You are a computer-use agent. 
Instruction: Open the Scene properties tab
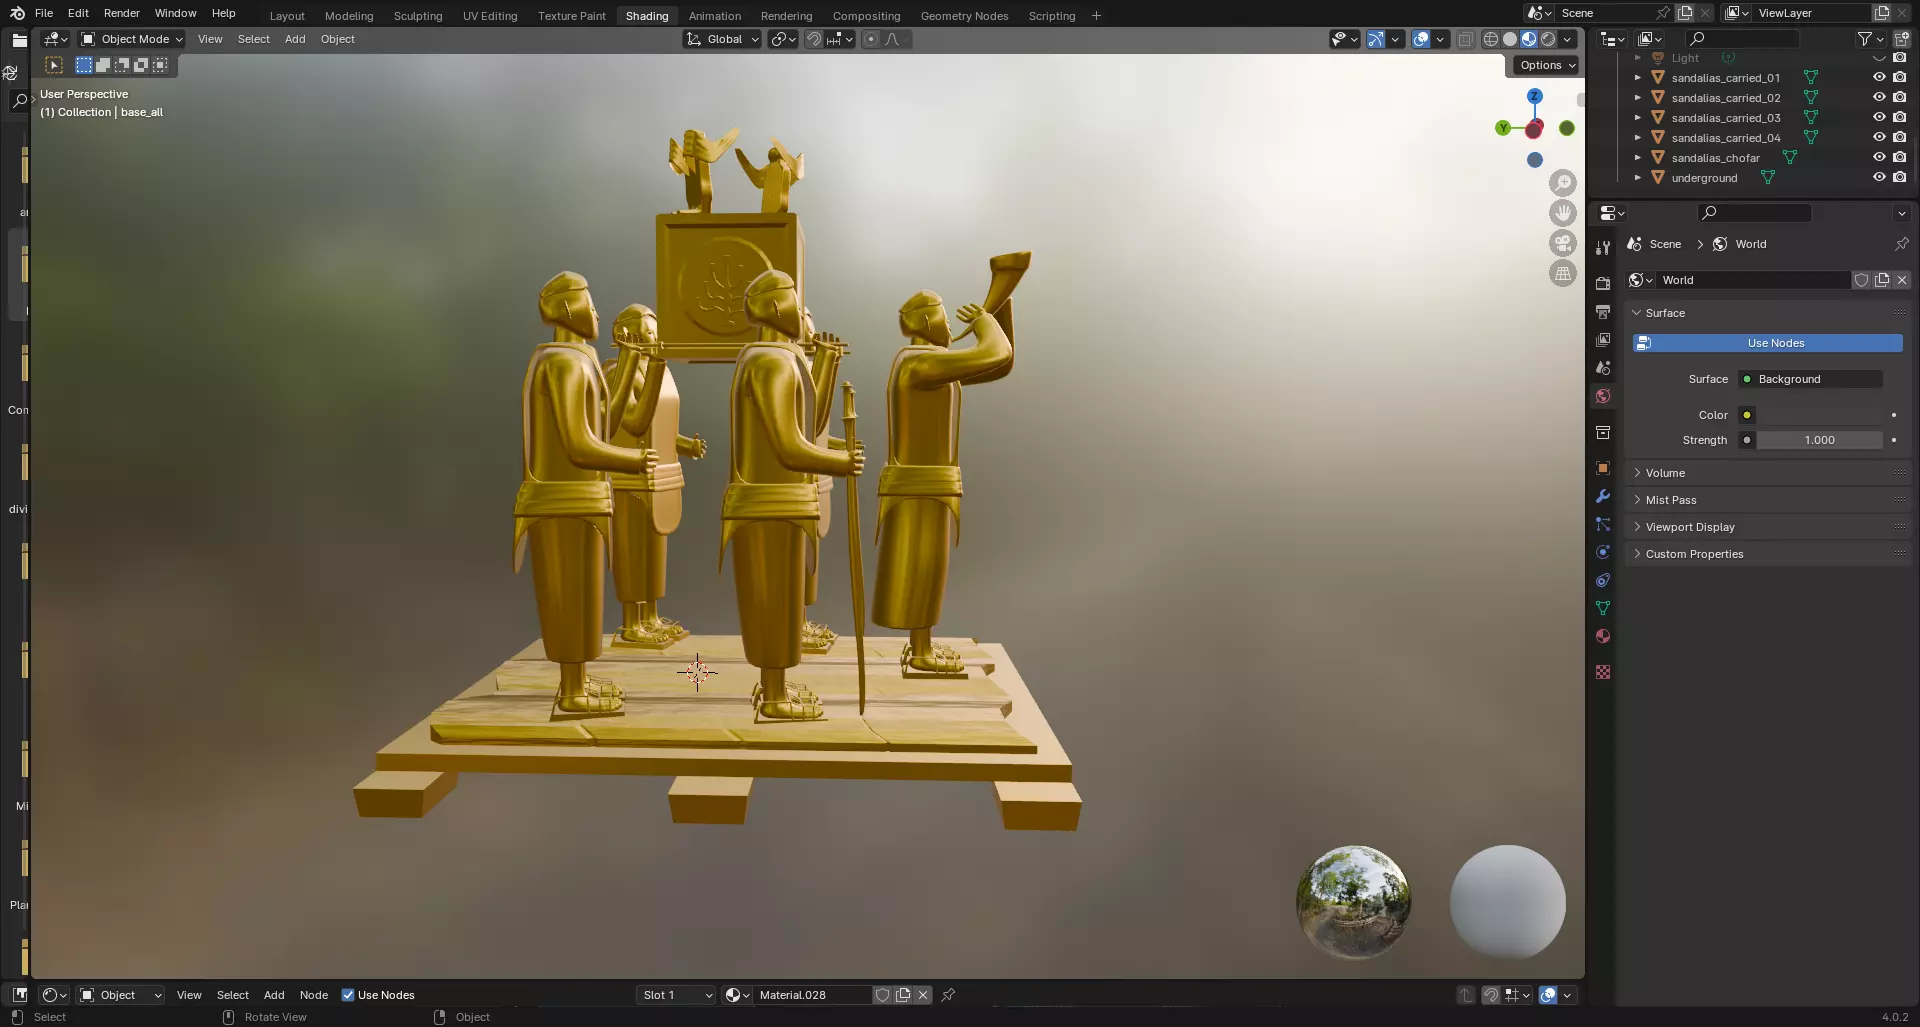1603,368
